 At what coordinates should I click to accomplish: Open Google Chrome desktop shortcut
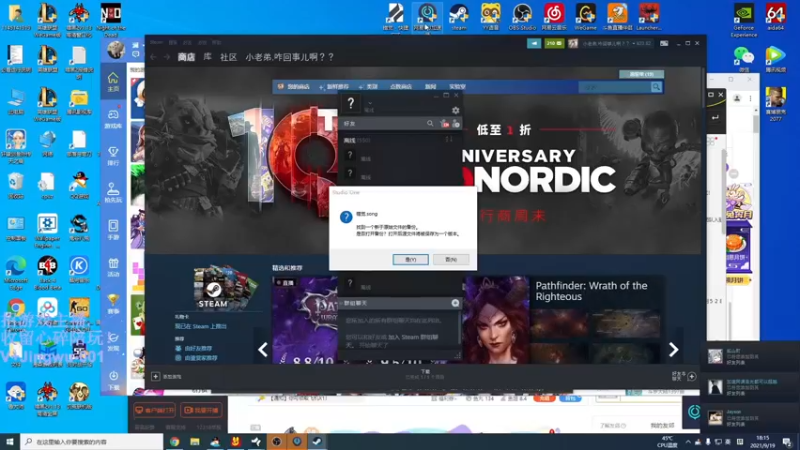pyautogui.click(x=16, y=314)
